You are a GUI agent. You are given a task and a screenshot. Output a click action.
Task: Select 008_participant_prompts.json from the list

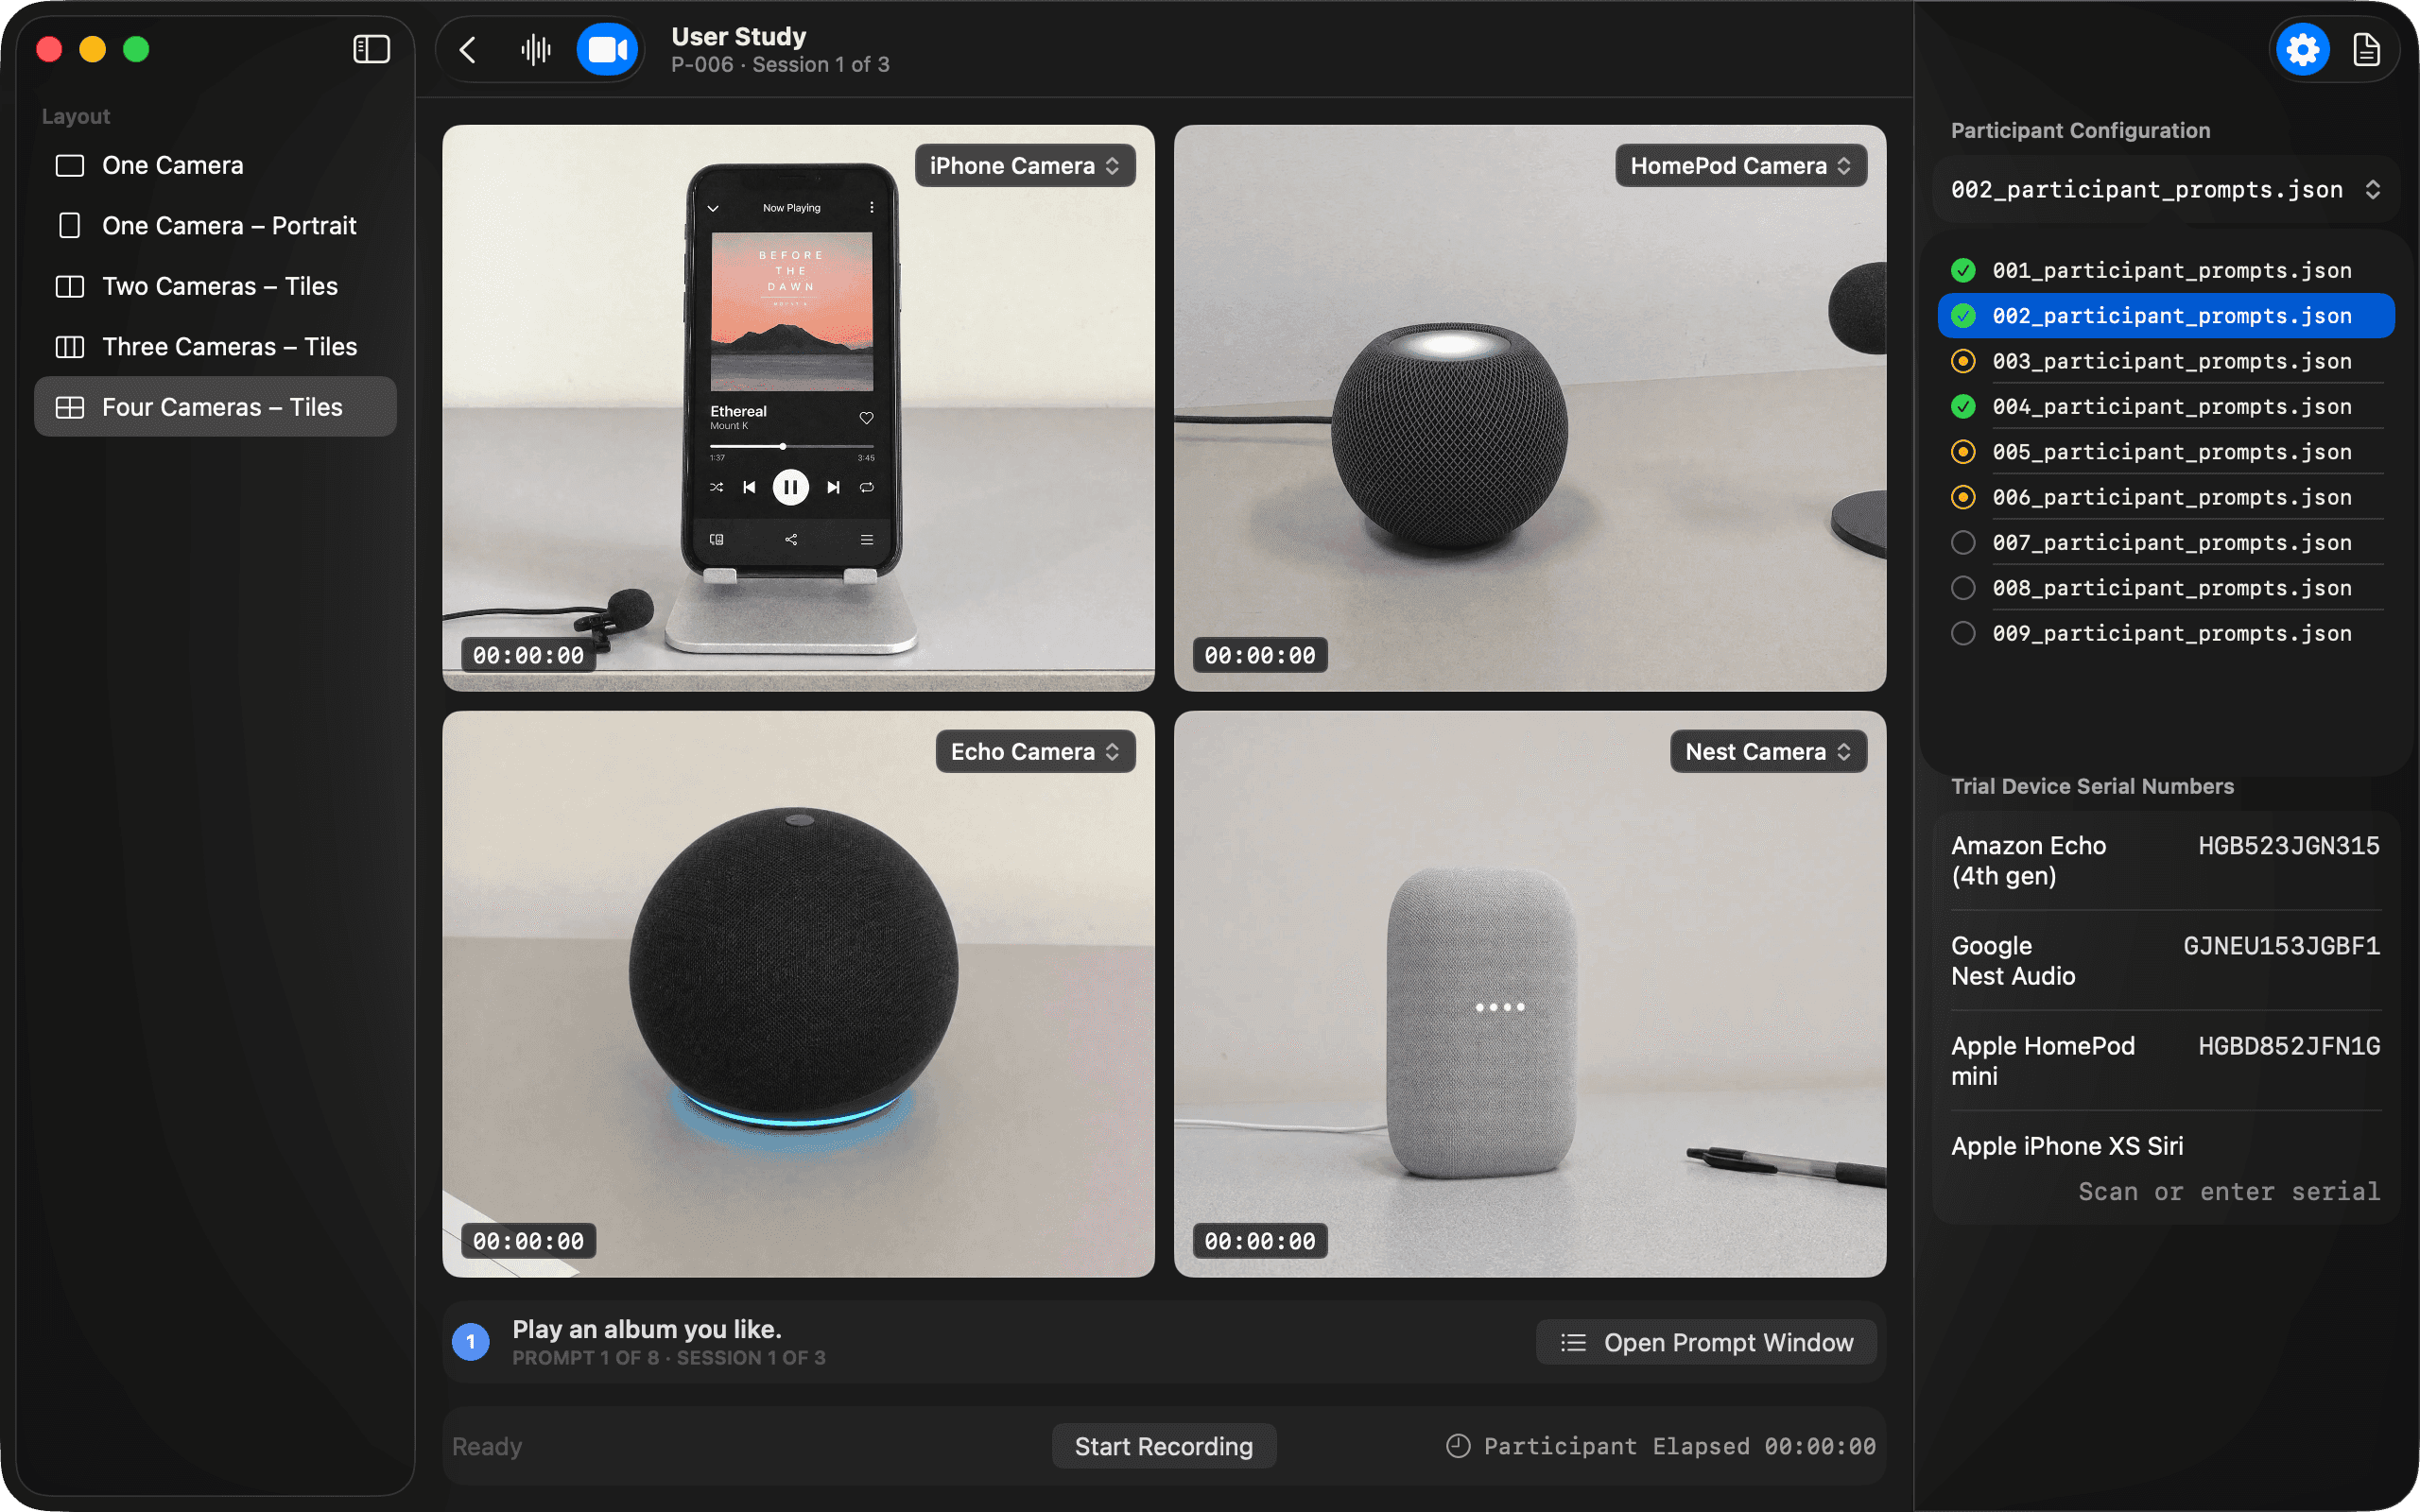pyautogui.click(x=2166, y=588)
